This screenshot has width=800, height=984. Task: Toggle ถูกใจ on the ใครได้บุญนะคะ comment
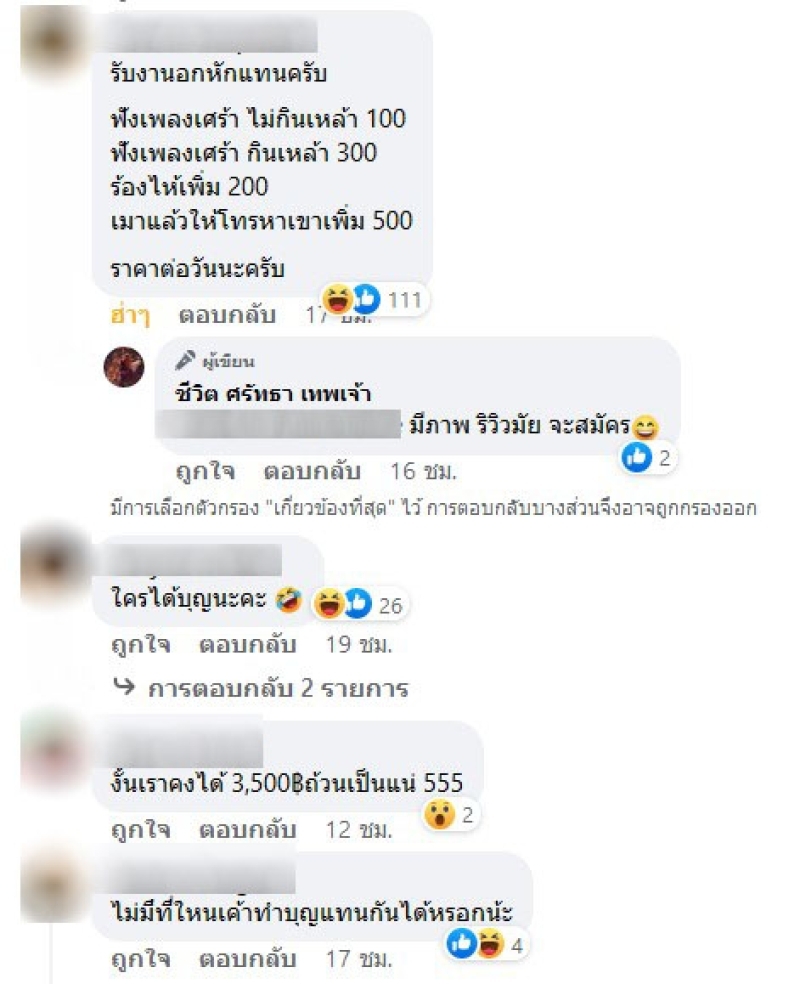[x=140, y=644]
